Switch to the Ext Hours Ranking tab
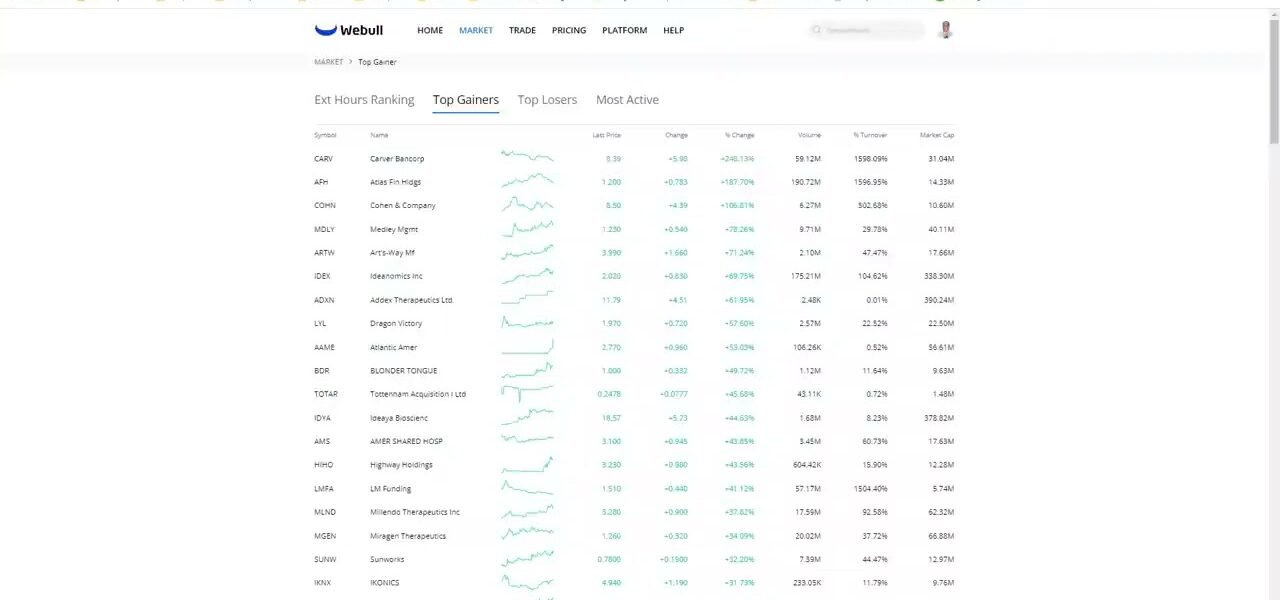The height and width of the screenshot is (600, 1280). pos(364,100)
